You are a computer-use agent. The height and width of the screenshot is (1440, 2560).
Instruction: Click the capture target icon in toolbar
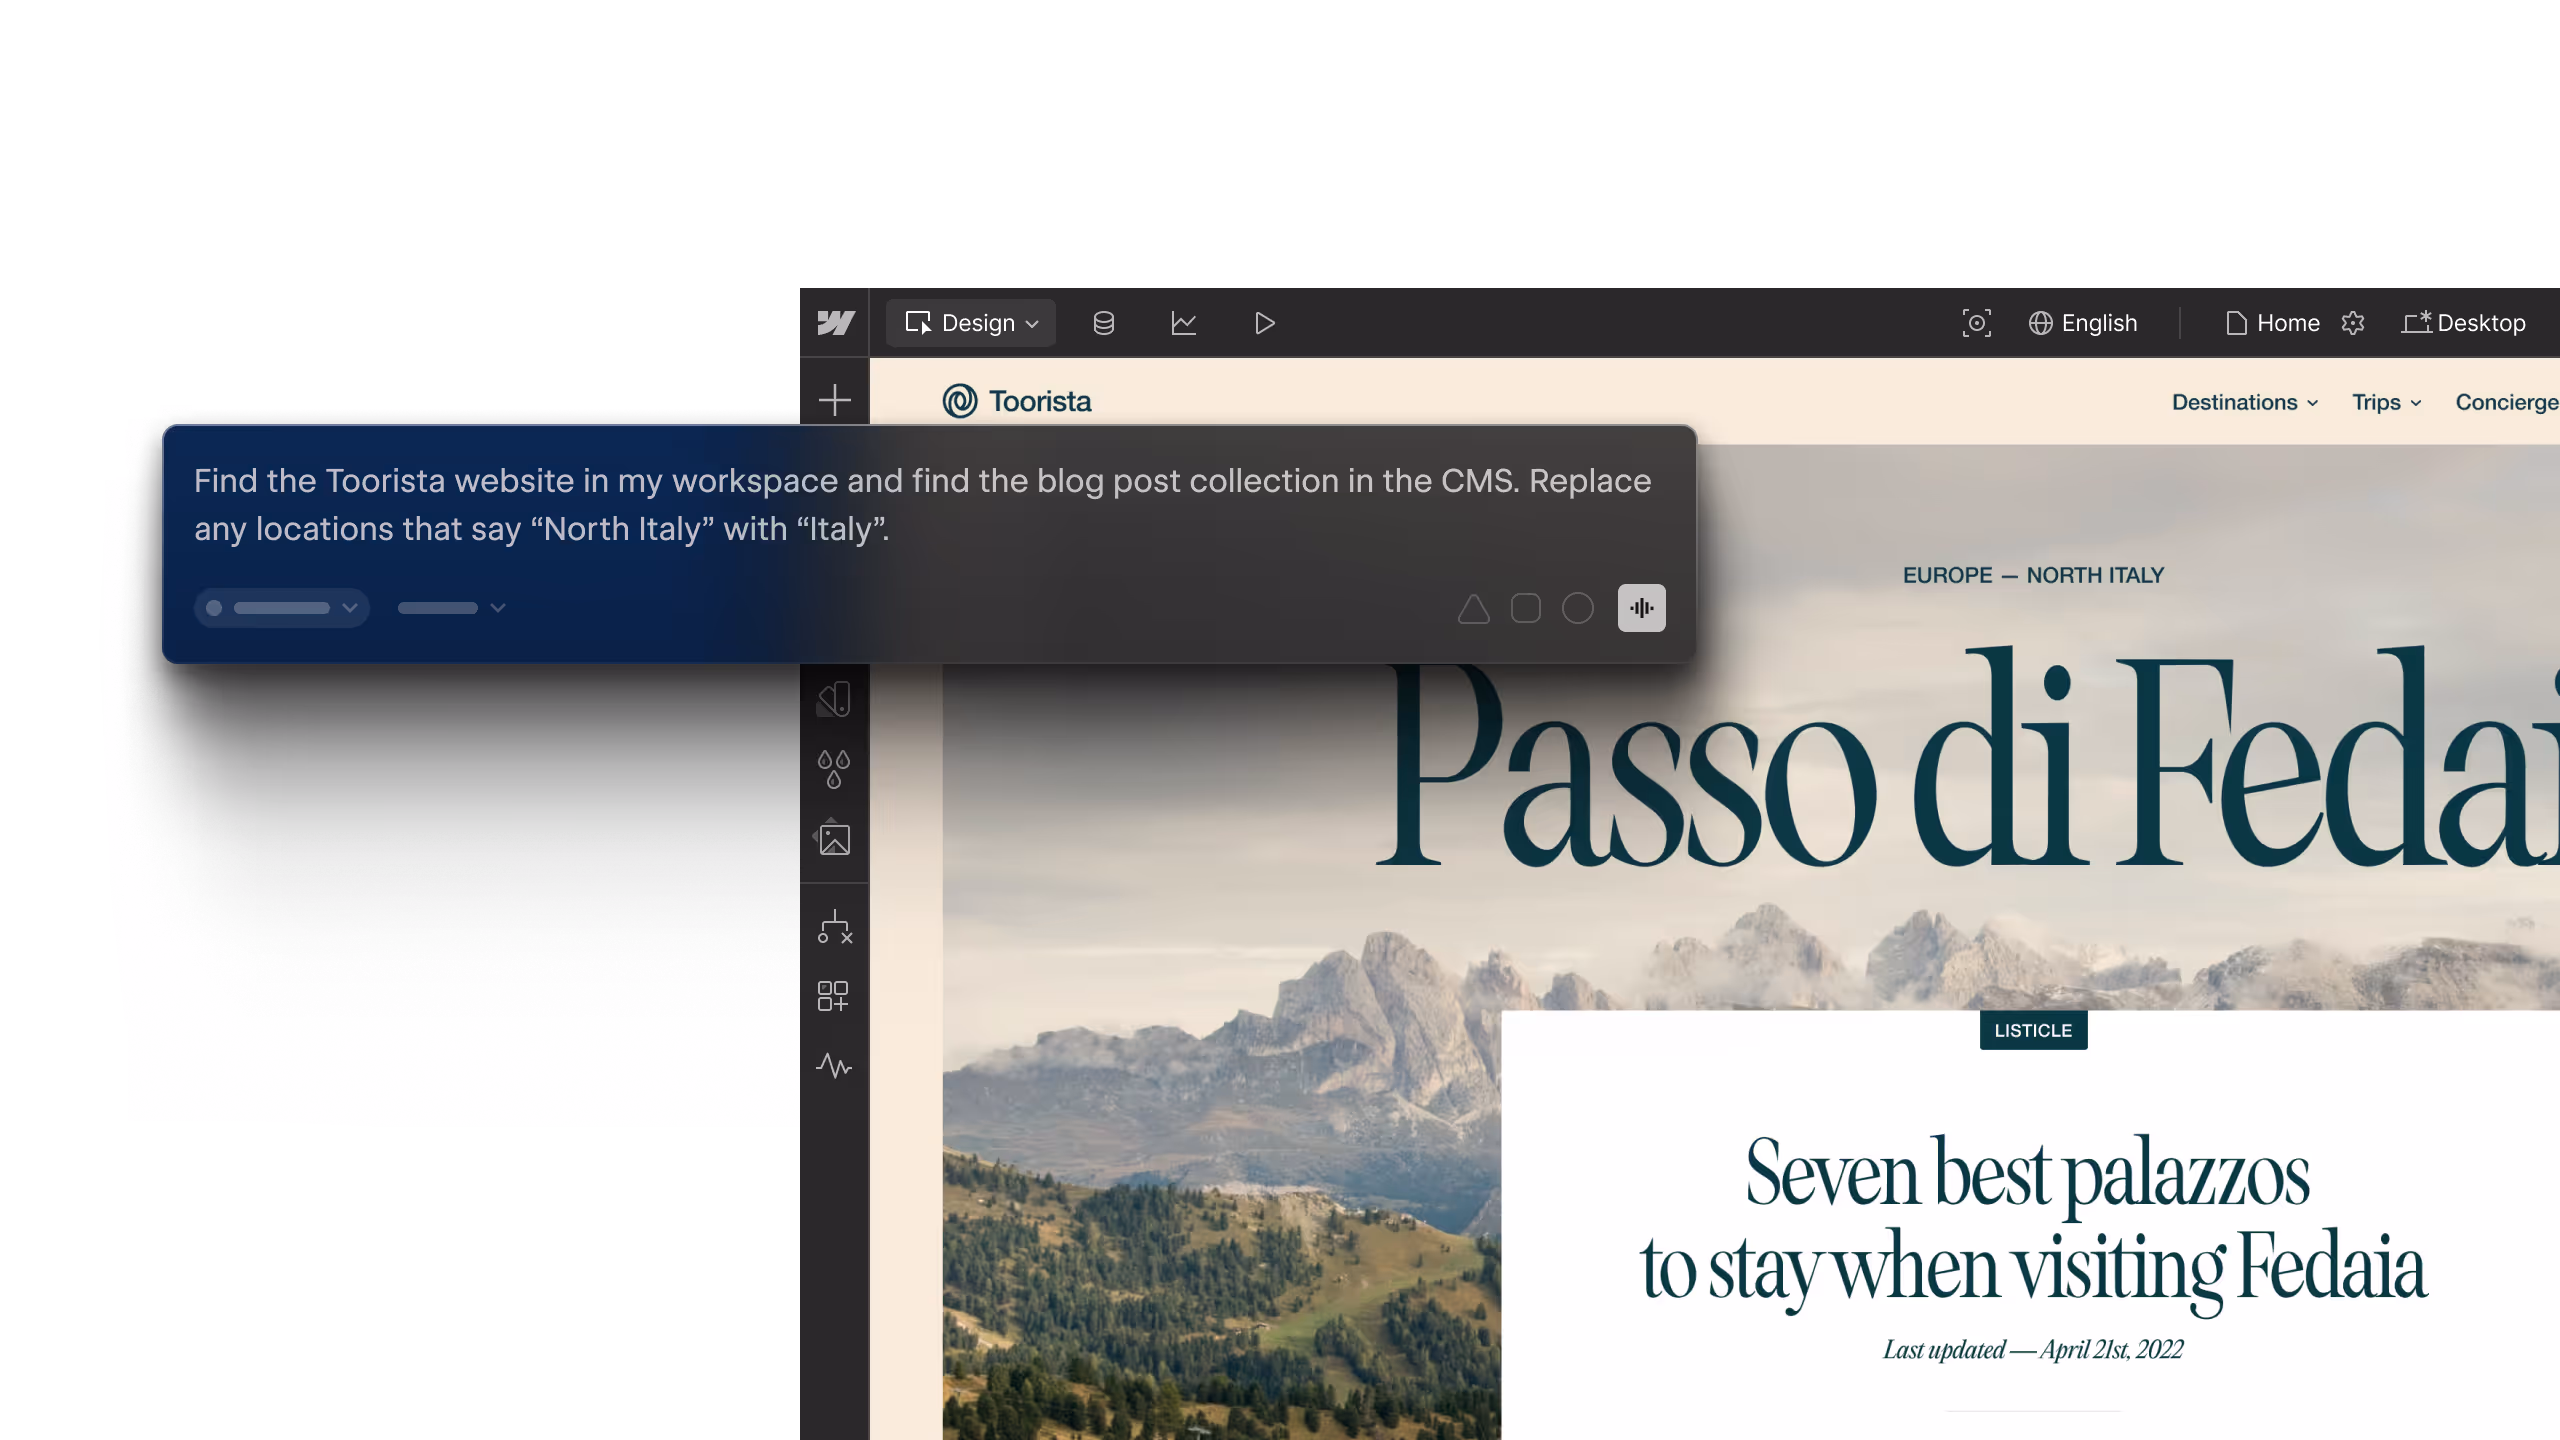[1976, 323]
